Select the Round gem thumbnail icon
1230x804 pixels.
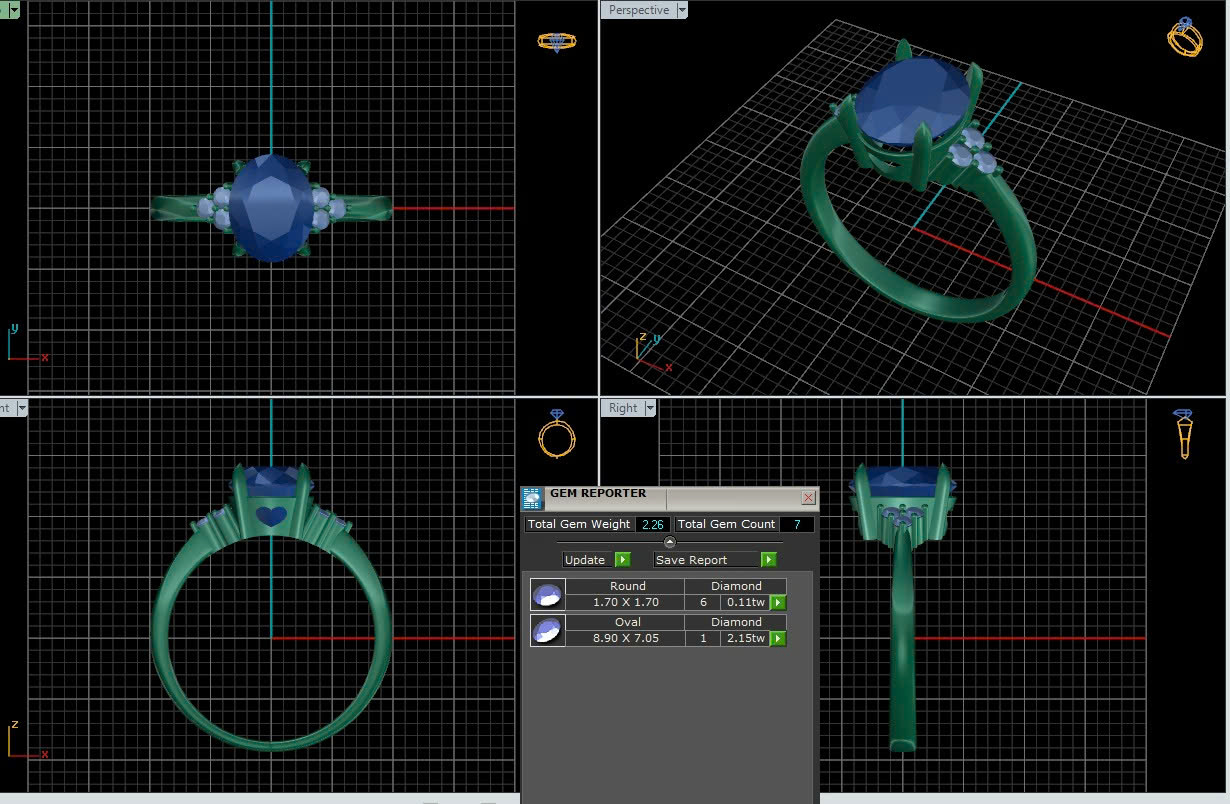pos(547,595)
